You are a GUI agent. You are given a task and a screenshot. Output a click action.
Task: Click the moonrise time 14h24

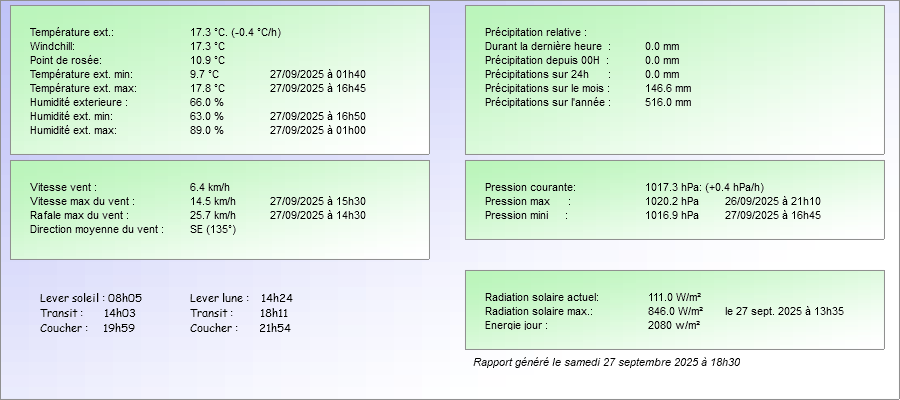276,298
